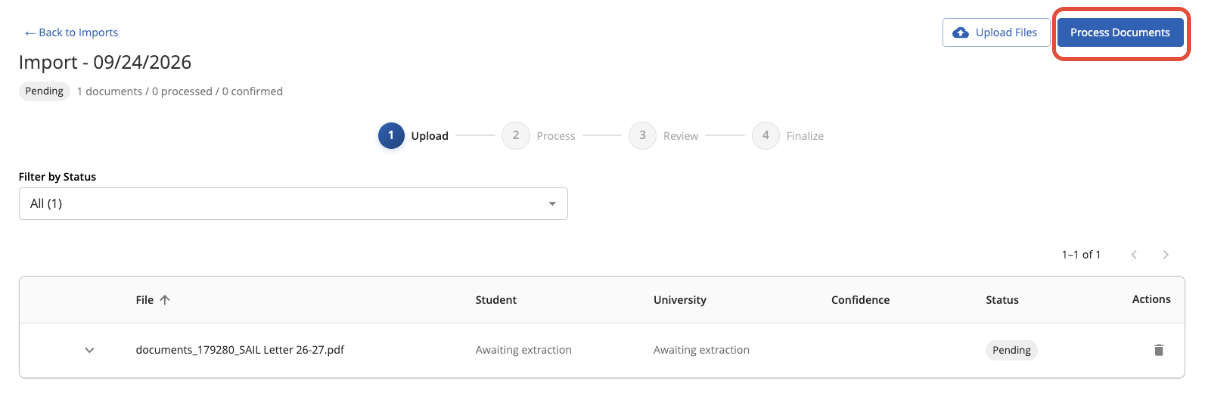Sort by the University column header
The image size is (1205, 396).
coord(680,300)
